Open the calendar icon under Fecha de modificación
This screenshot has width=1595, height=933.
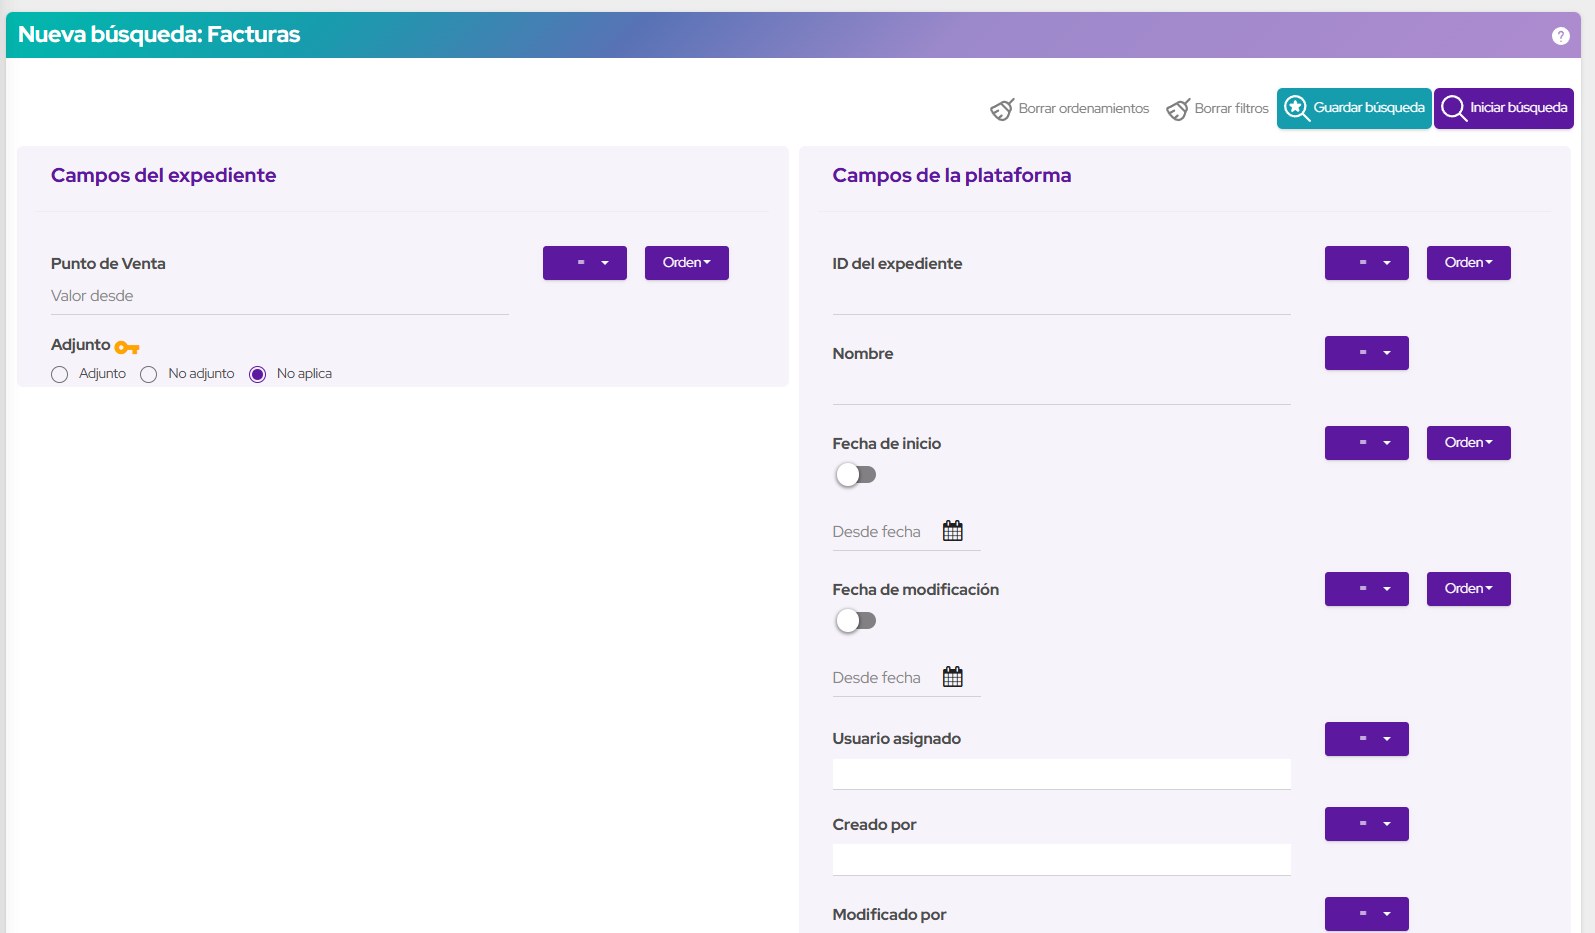(952, 677)
